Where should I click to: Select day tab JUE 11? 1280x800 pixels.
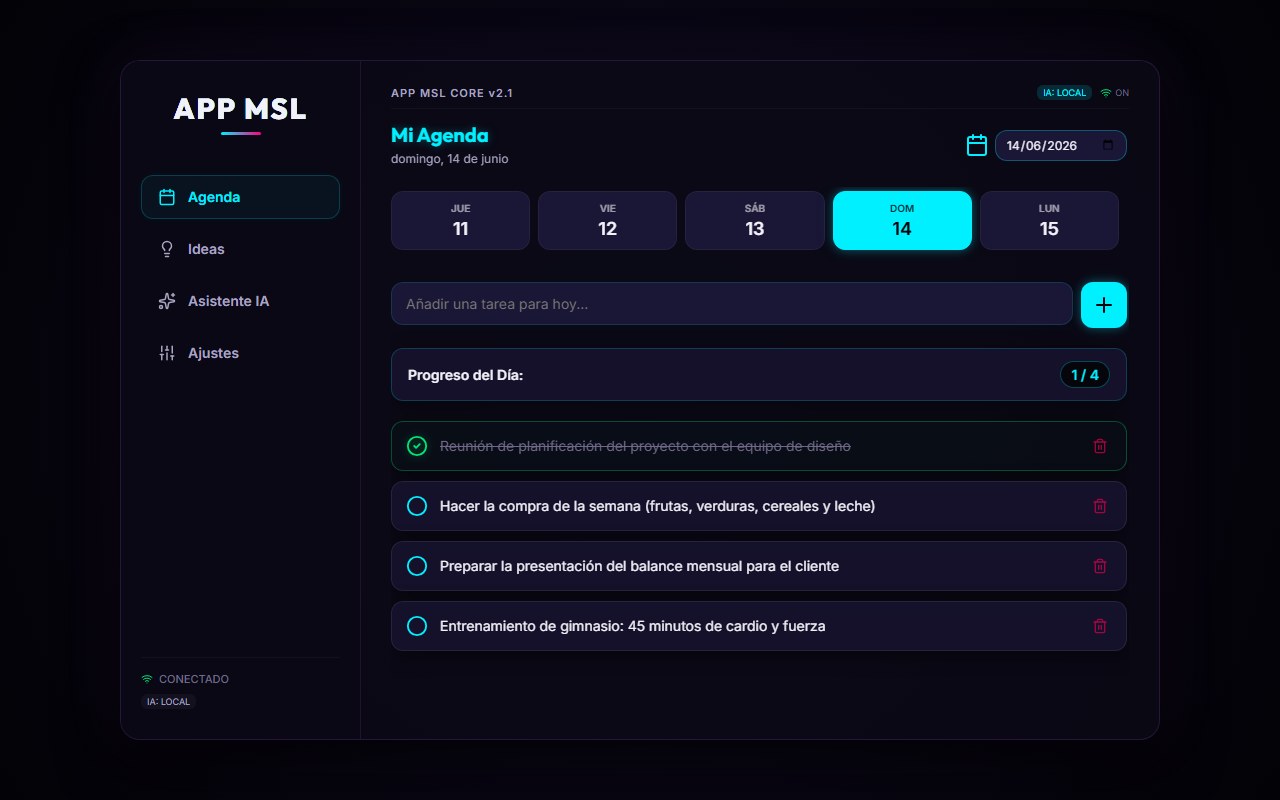460,220
